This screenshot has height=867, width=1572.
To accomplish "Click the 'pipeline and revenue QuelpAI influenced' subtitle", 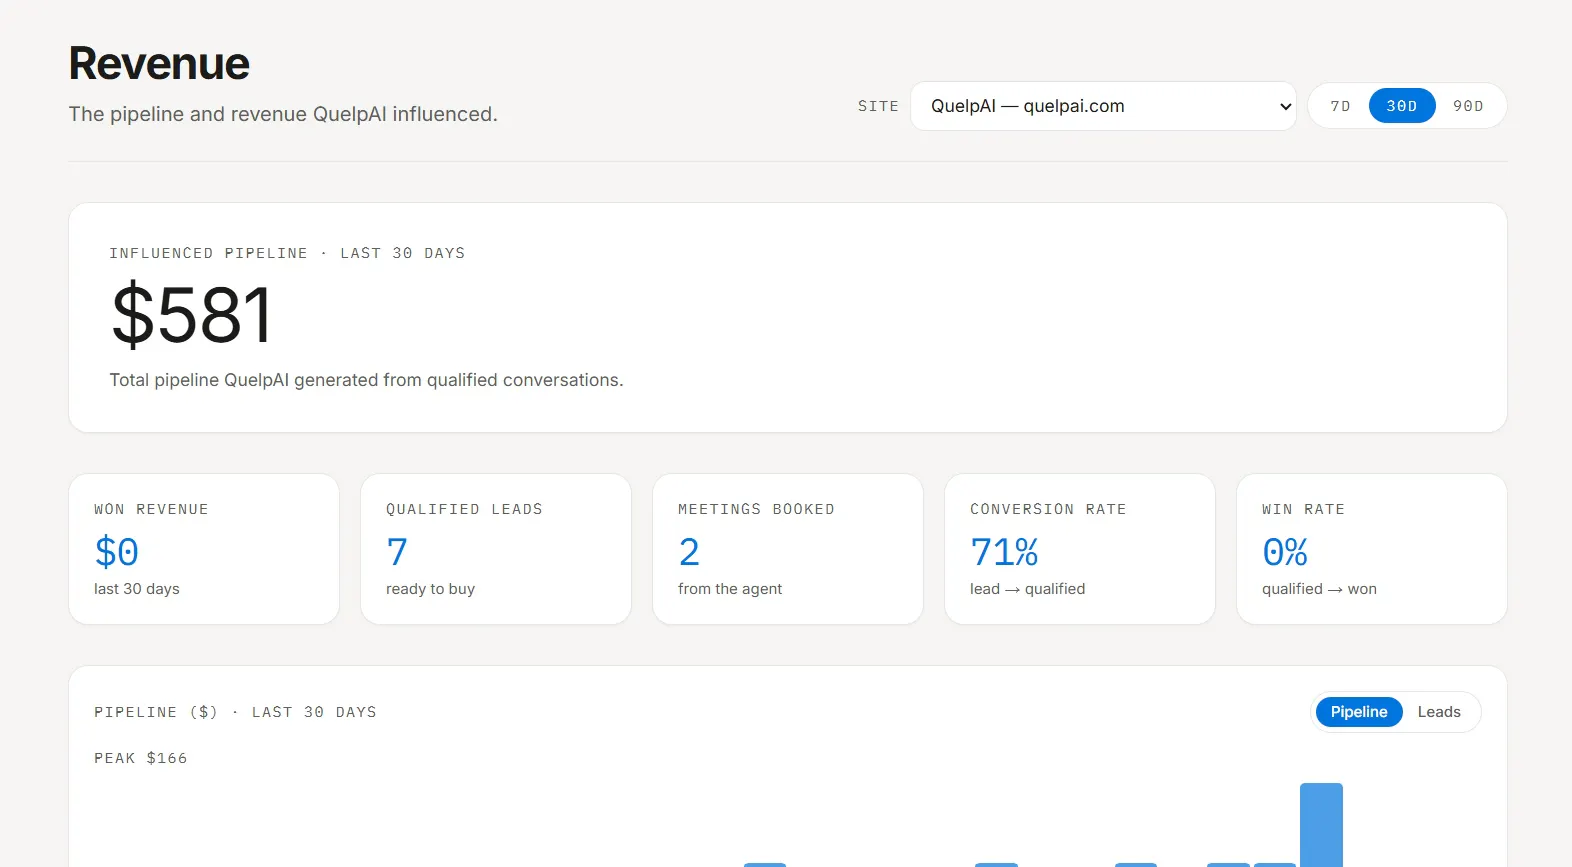I will (283, 114).
